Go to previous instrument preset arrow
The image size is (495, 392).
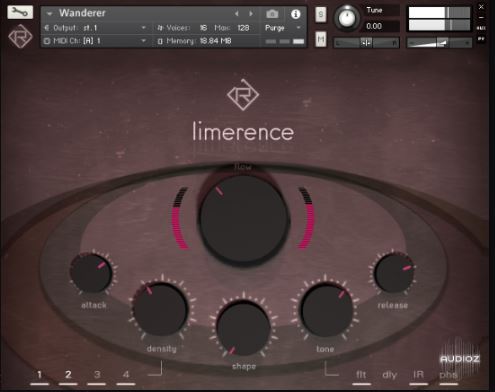click(x=237, y=14)
